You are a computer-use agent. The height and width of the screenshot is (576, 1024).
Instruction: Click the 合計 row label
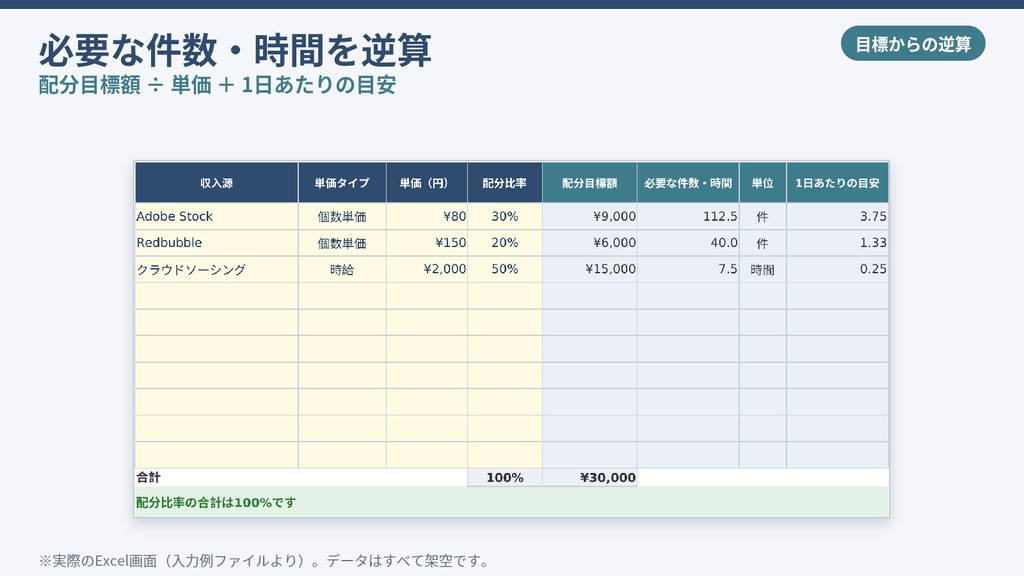(148, 477)
